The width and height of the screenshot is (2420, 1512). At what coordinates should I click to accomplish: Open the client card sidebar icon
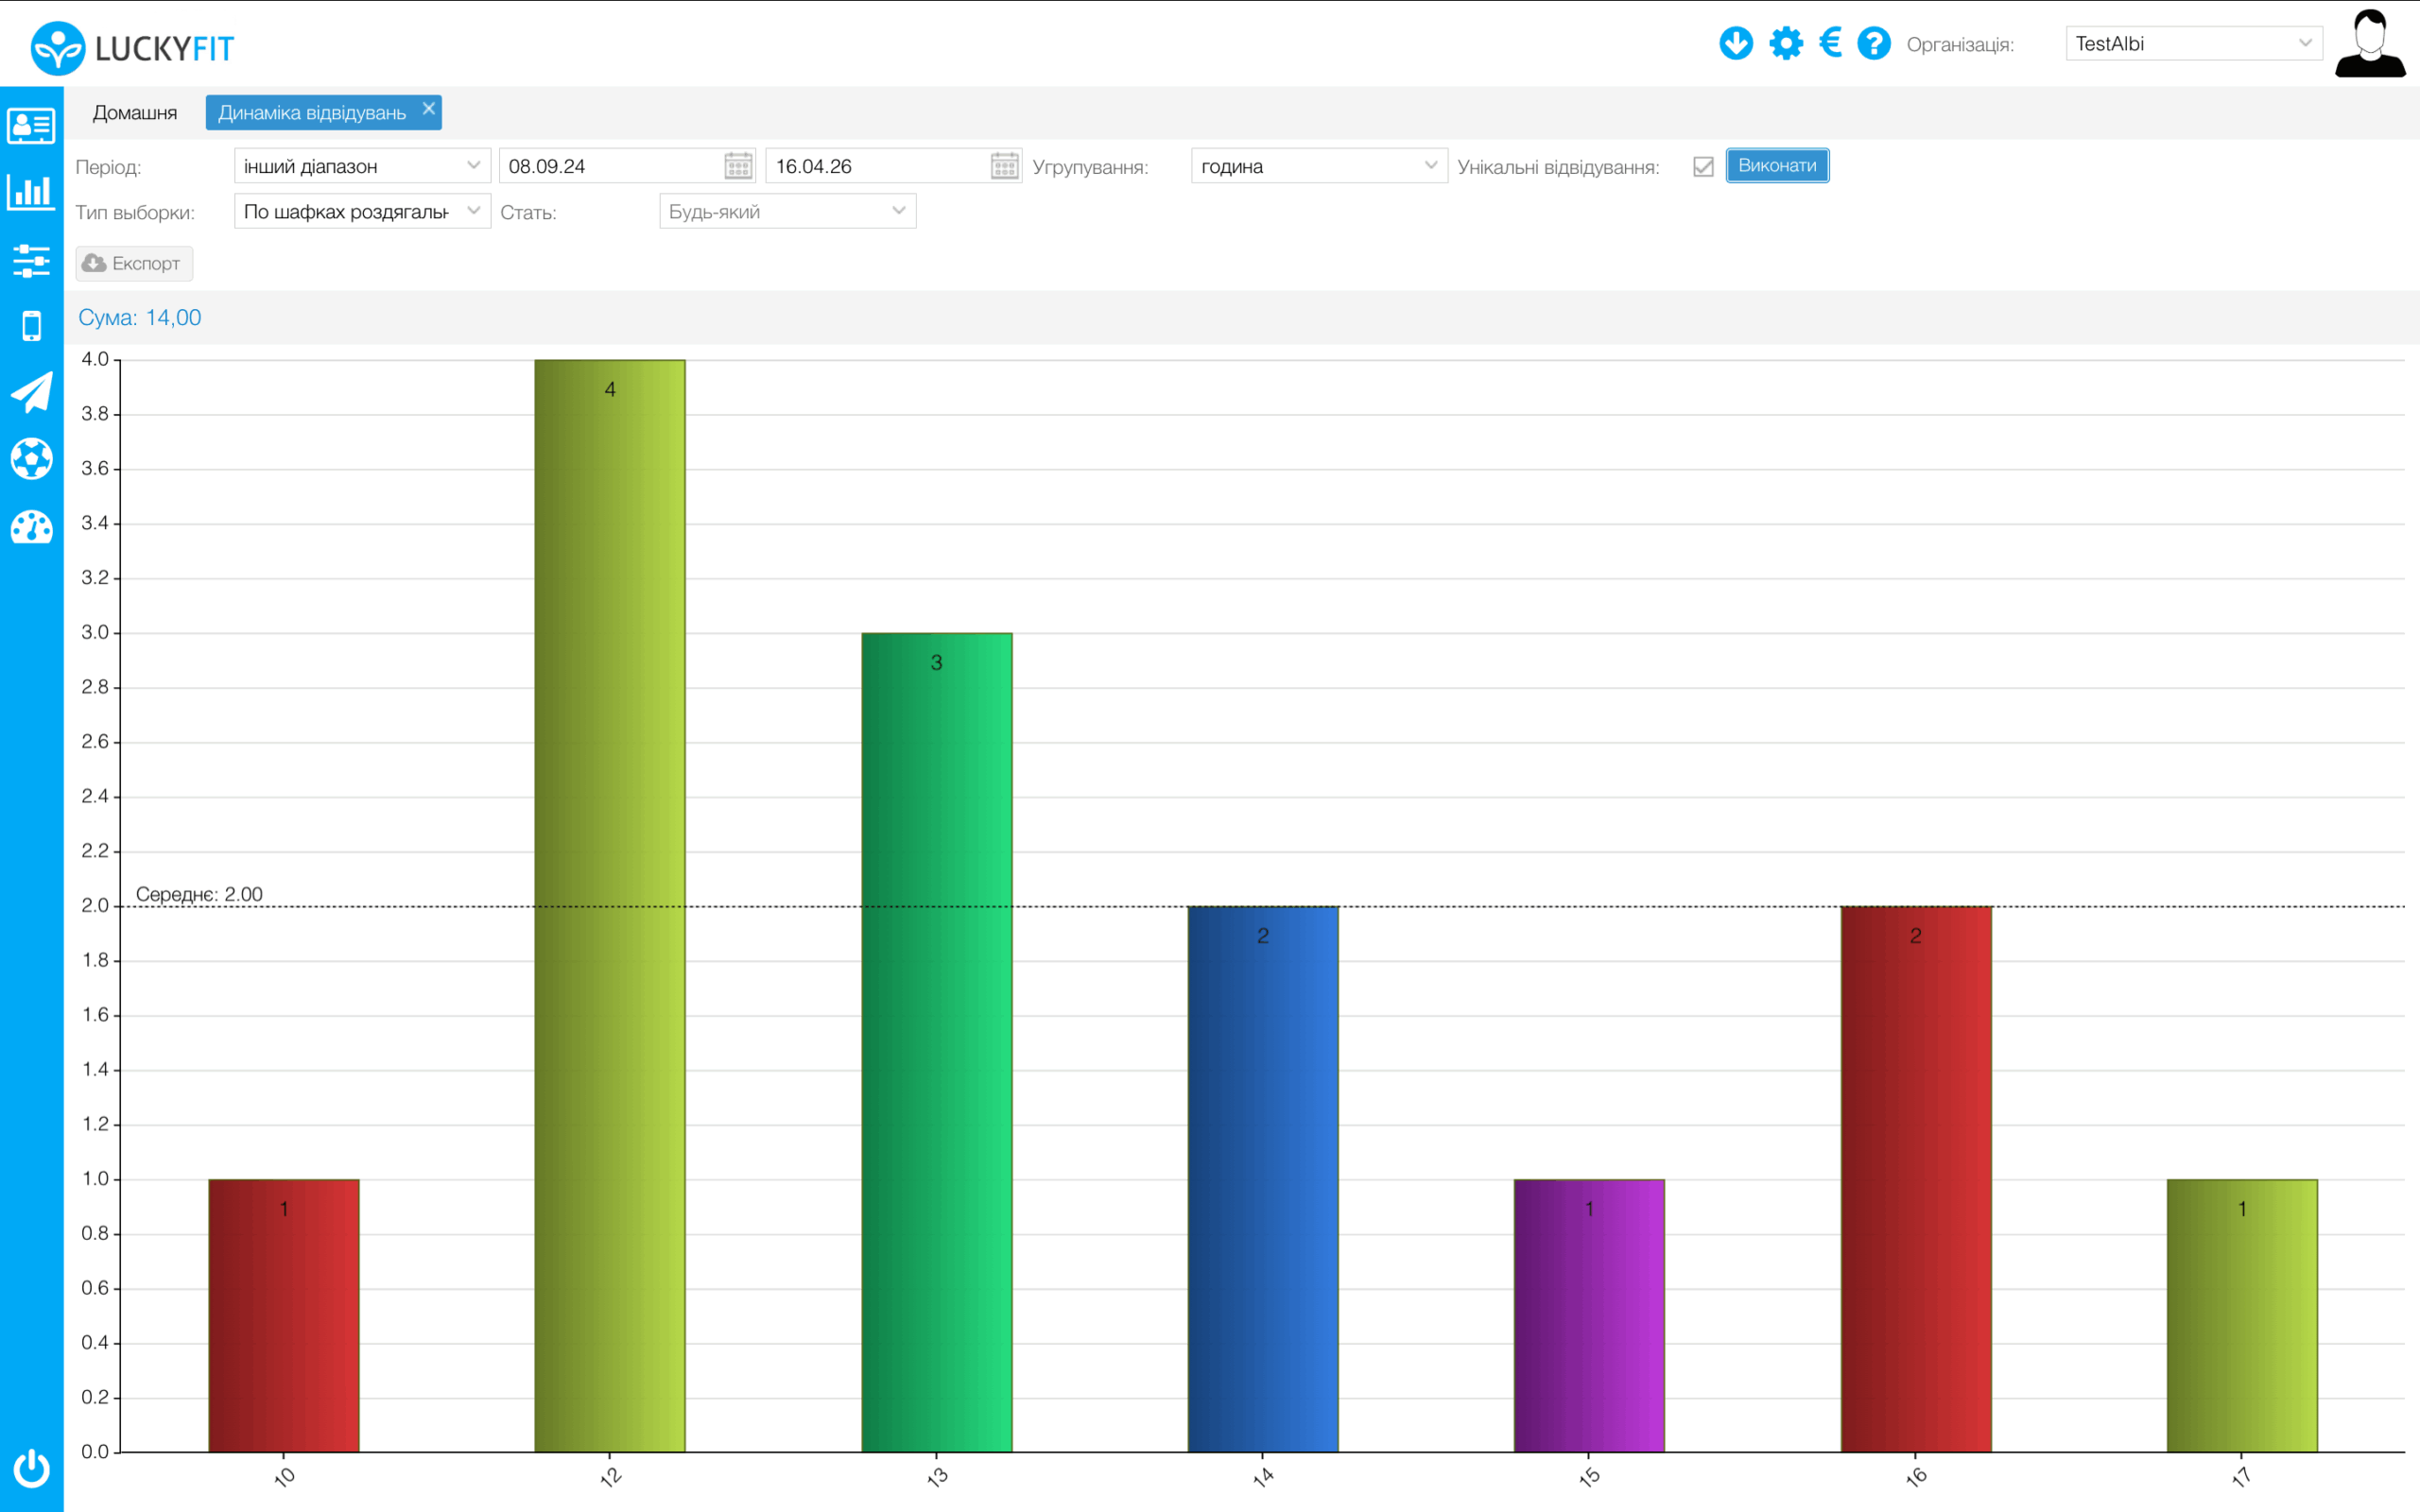coord(31,126)
